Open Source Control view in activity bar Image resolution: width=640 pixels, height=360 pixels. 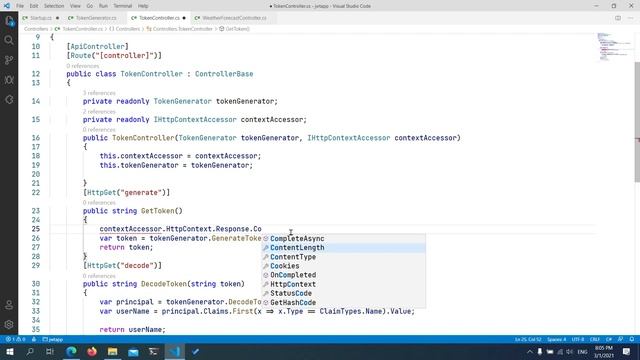click(x=9, y=60)
